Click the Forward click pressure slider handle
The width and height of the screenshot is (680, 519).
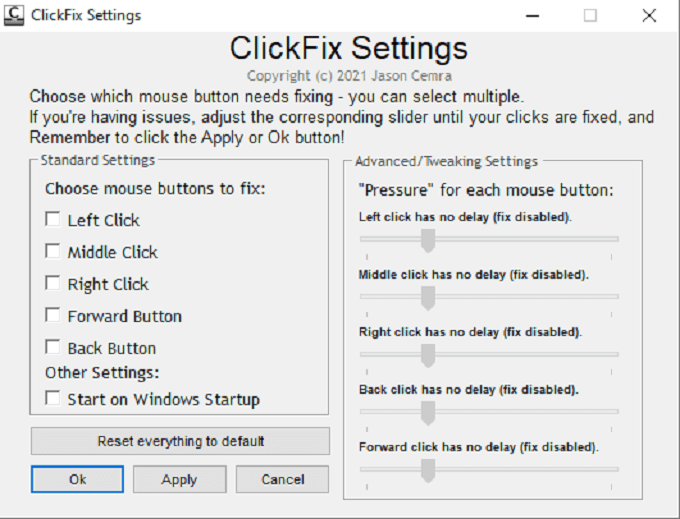point(428,469)
